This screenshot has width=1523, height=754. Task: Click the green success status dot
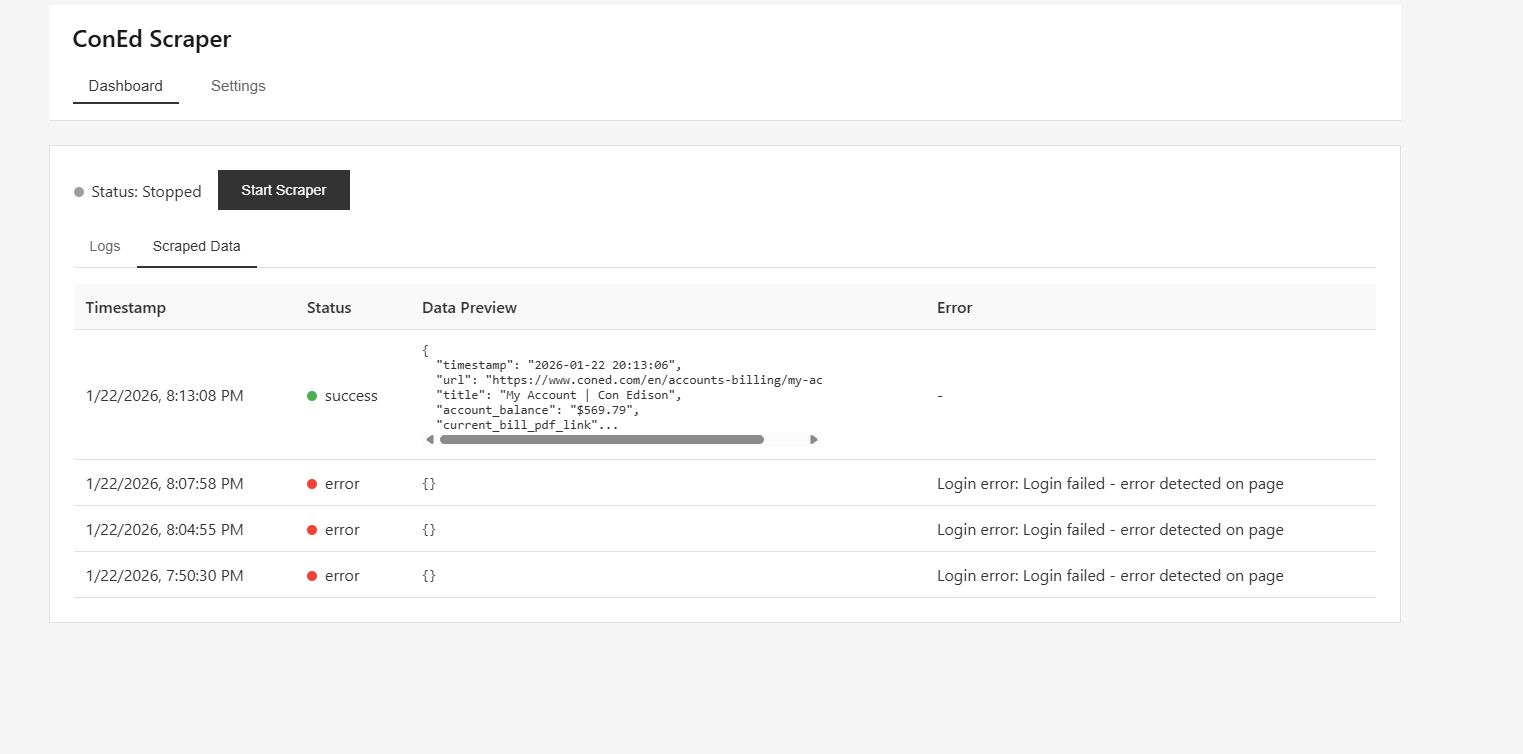[x=312, y=396]
